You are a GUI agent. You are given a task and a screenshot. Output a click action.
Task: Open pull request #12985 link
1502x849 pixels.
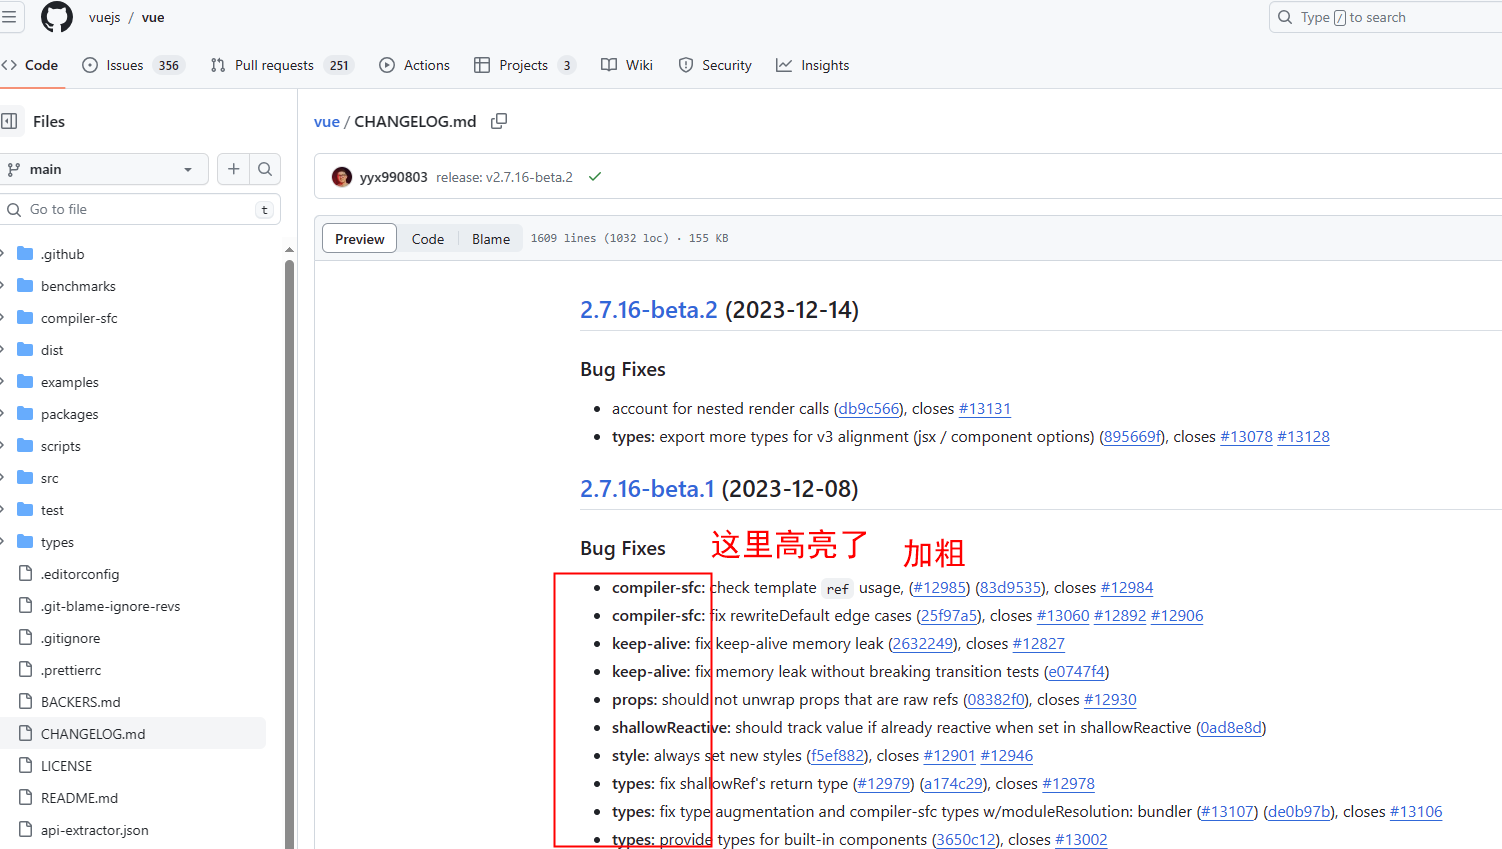pos(940,588)
